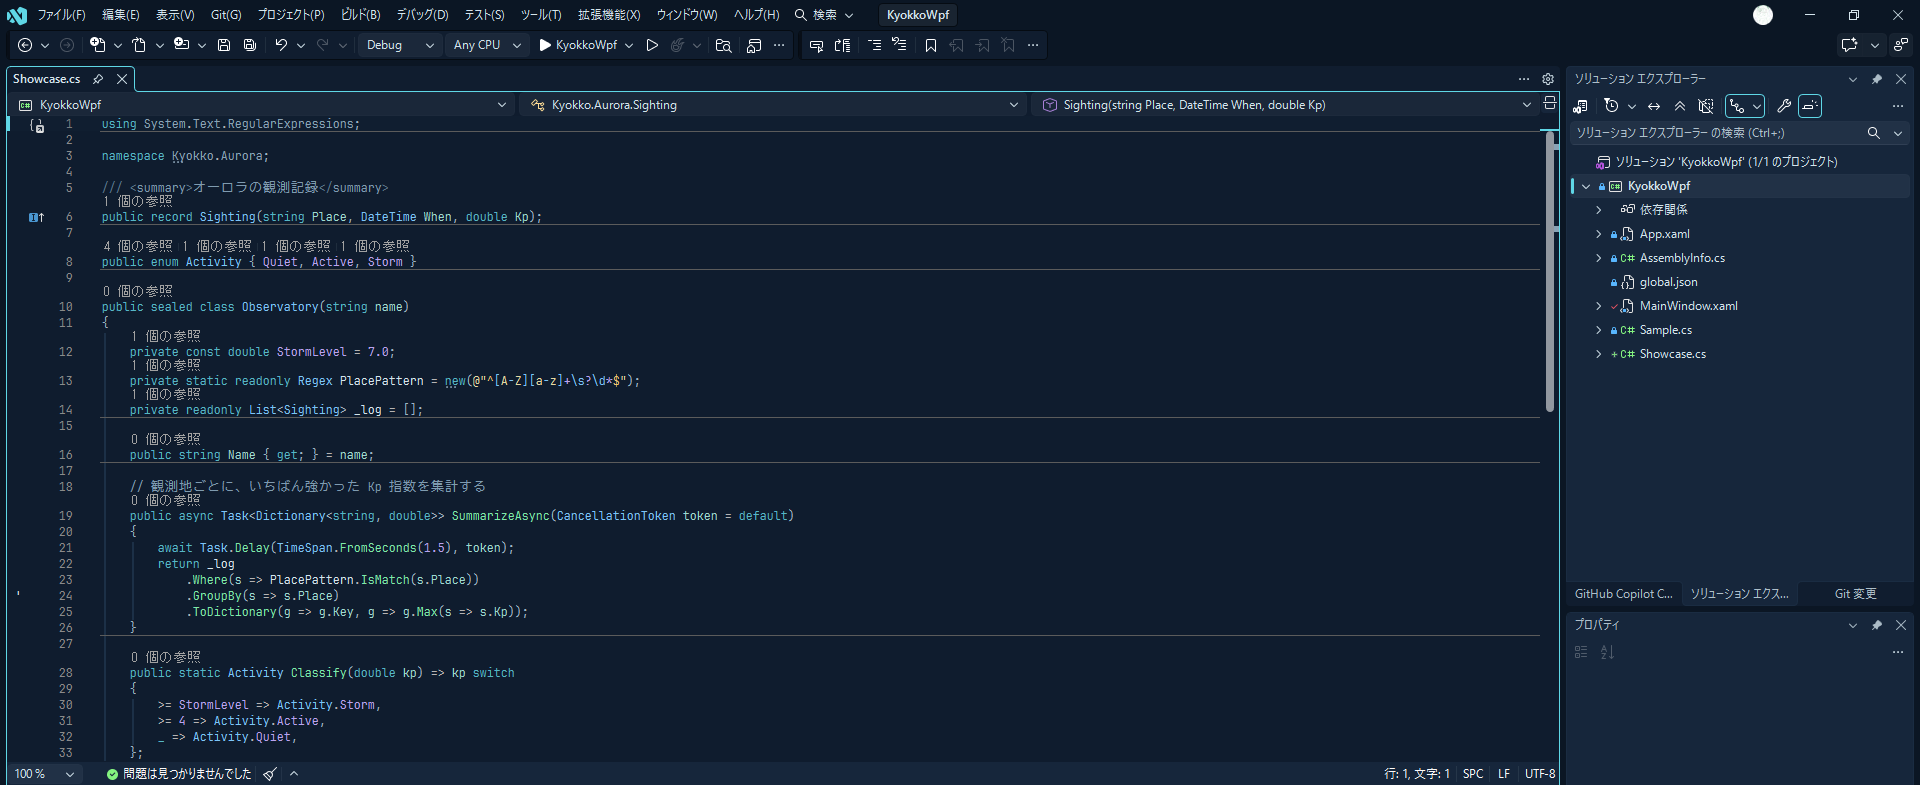Click code cleanup broom icon in status bar
The height and width of the screenshot is (785, 1920).
[x=270, y=774]
